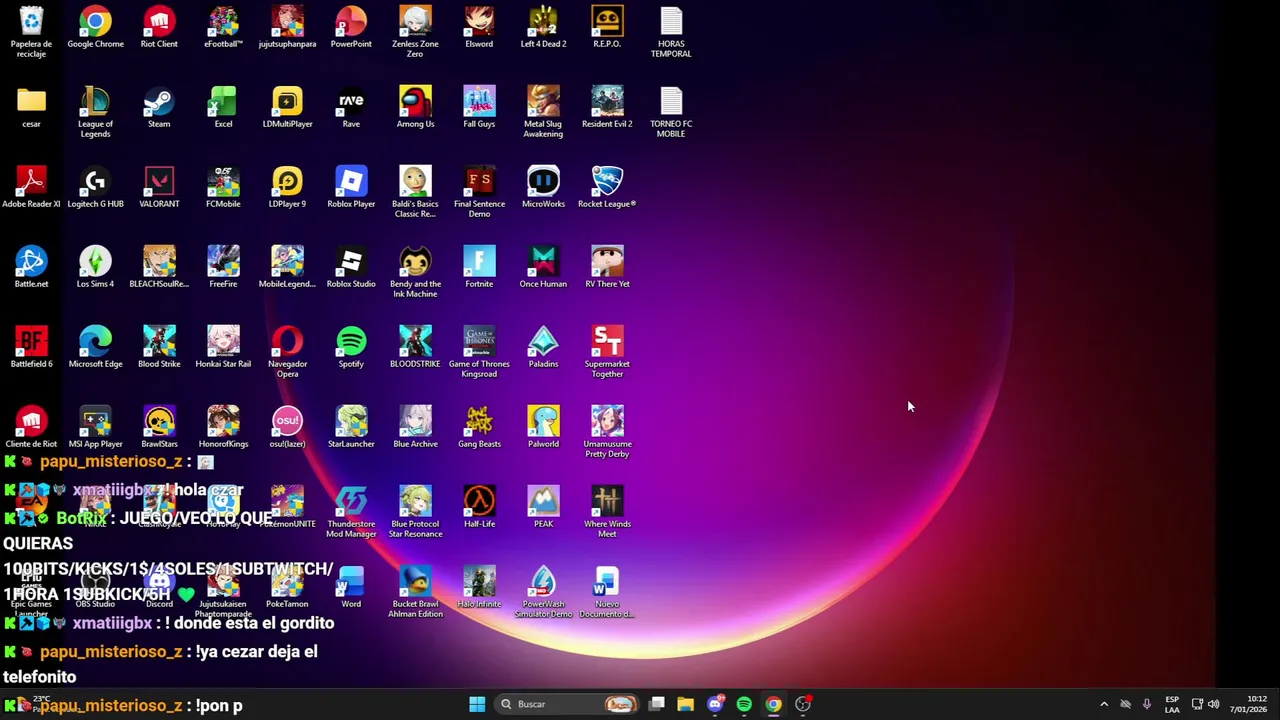The height and width of the screenshot is (720, 1280).
Task: Select the Roblox Player shortcut
Action: (351, 187)
